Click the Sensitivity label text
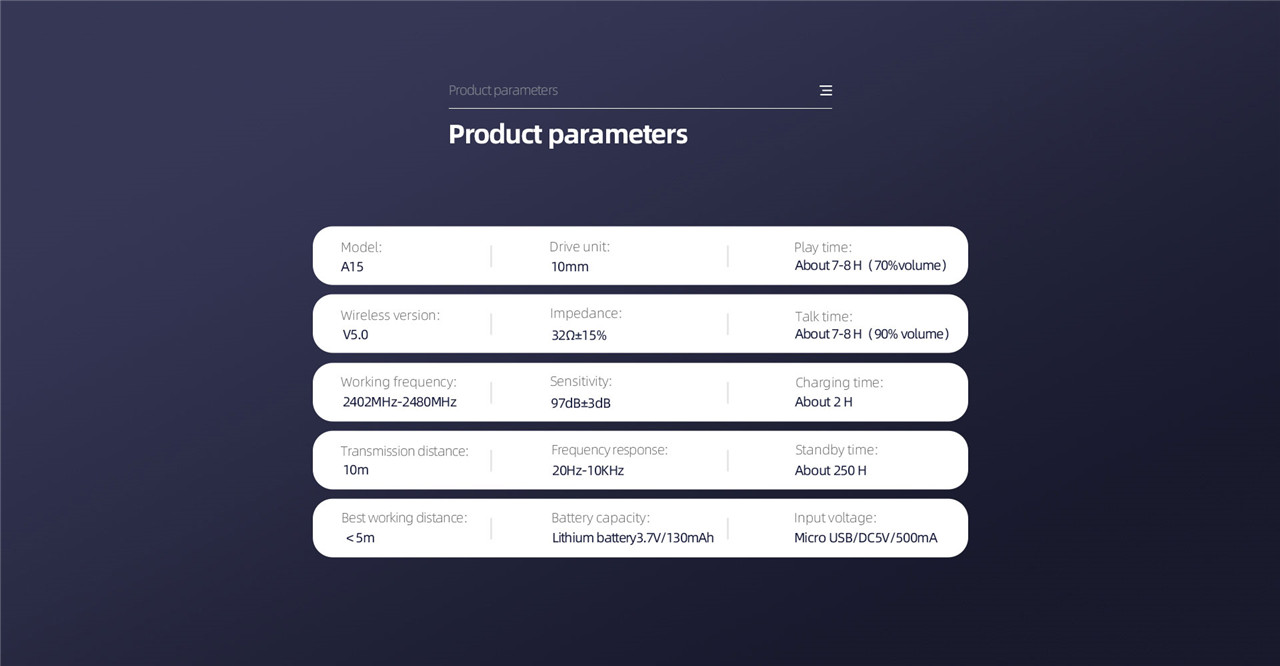 (580, 381)
